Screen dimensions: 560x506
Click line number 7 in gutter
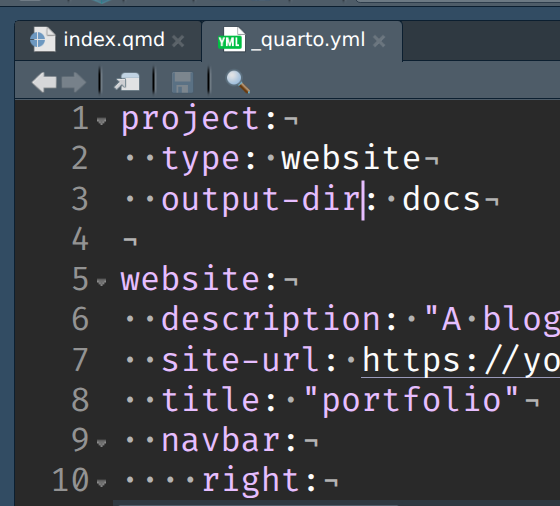[x=80, y=360]
